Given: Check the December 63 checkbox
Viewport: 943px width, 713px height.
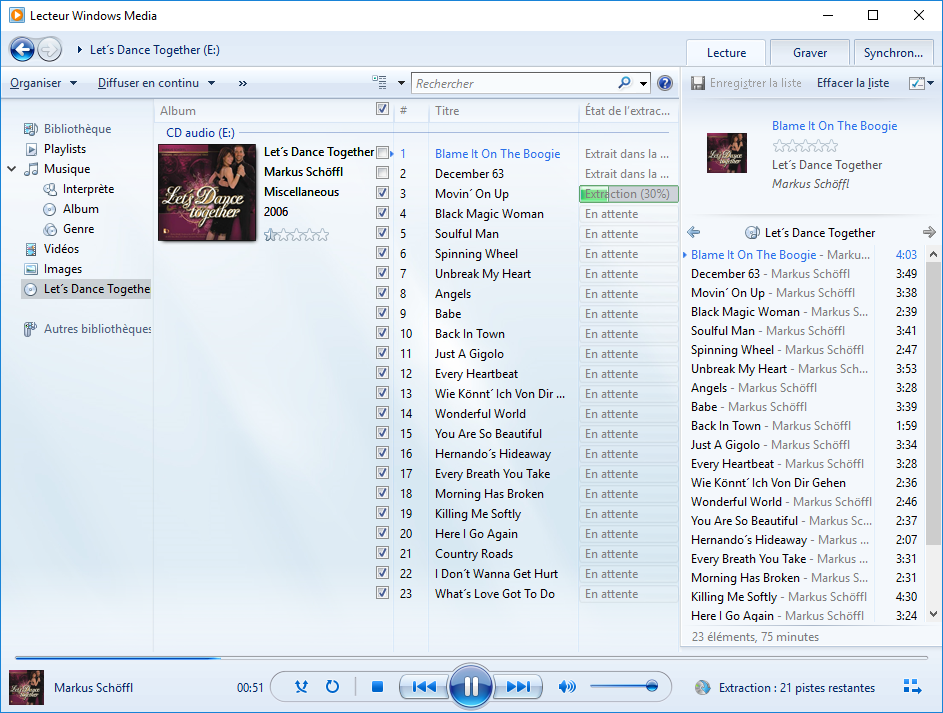Looking at the screenshot, I should pyautogui.click(x=382, y=173).
